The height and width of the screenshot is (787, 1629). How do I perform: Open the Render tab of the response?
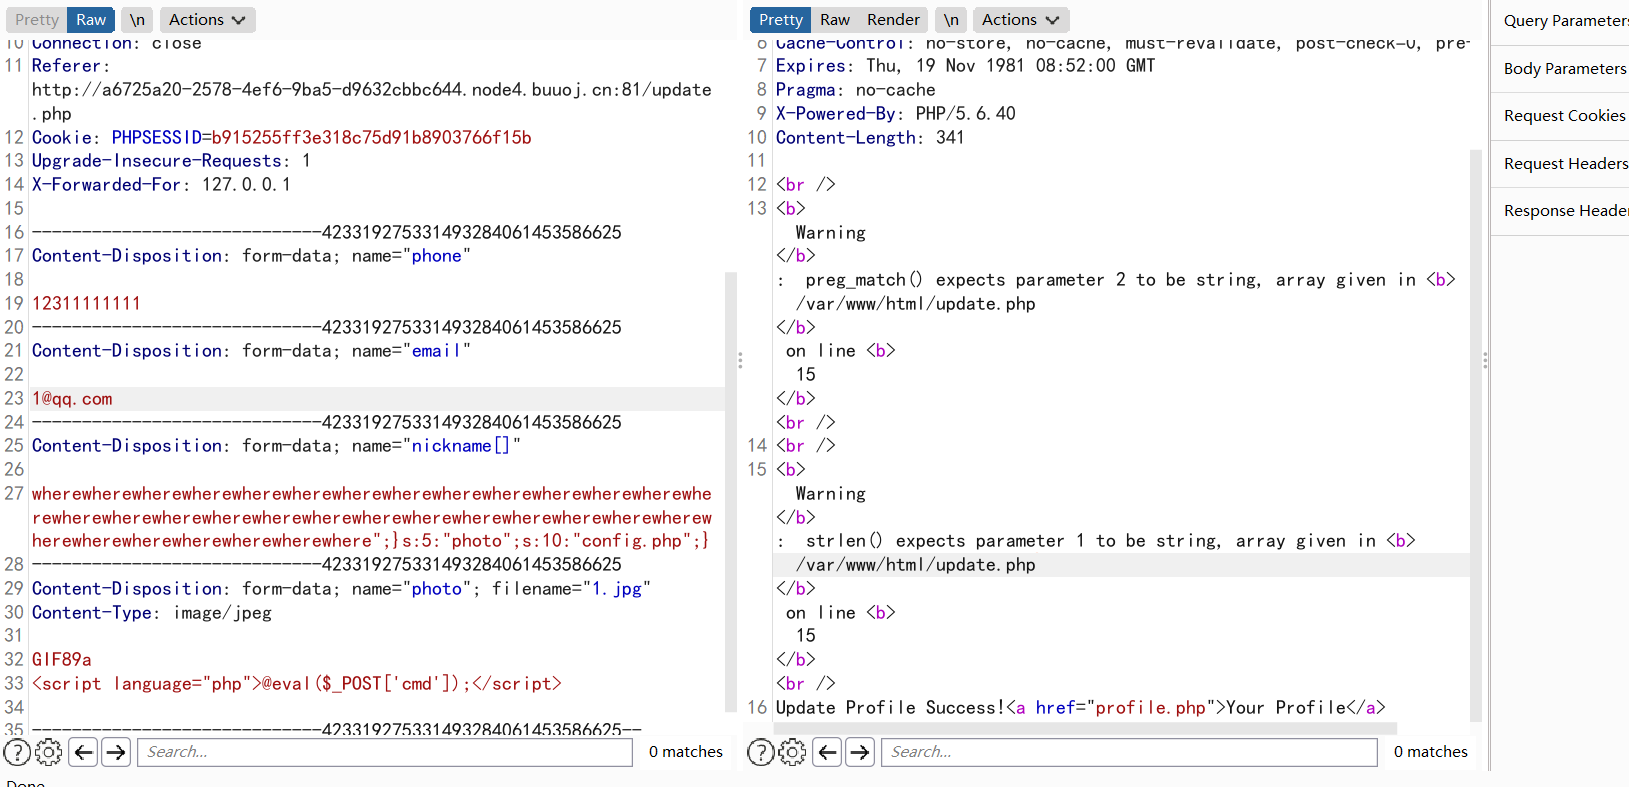pyautogui.click(x=893, y=20)
